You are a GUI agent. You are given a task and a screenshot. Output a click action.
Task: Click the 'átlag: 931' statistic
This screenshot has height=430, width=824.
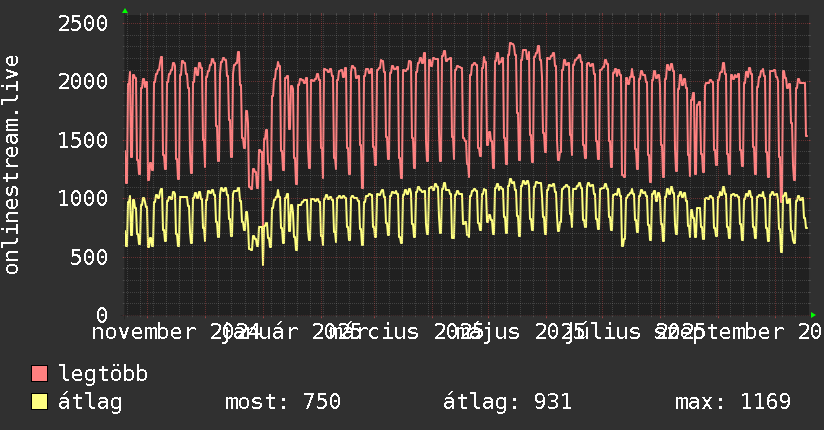point(507,402)
